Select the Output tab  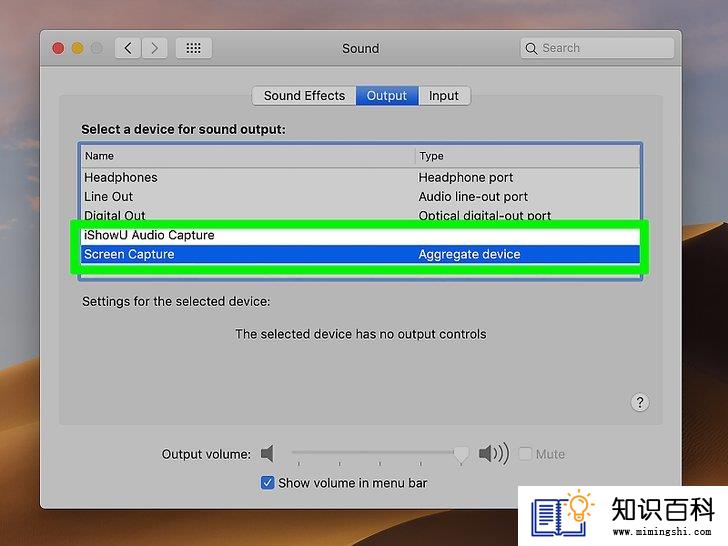[x=387, y=96]
